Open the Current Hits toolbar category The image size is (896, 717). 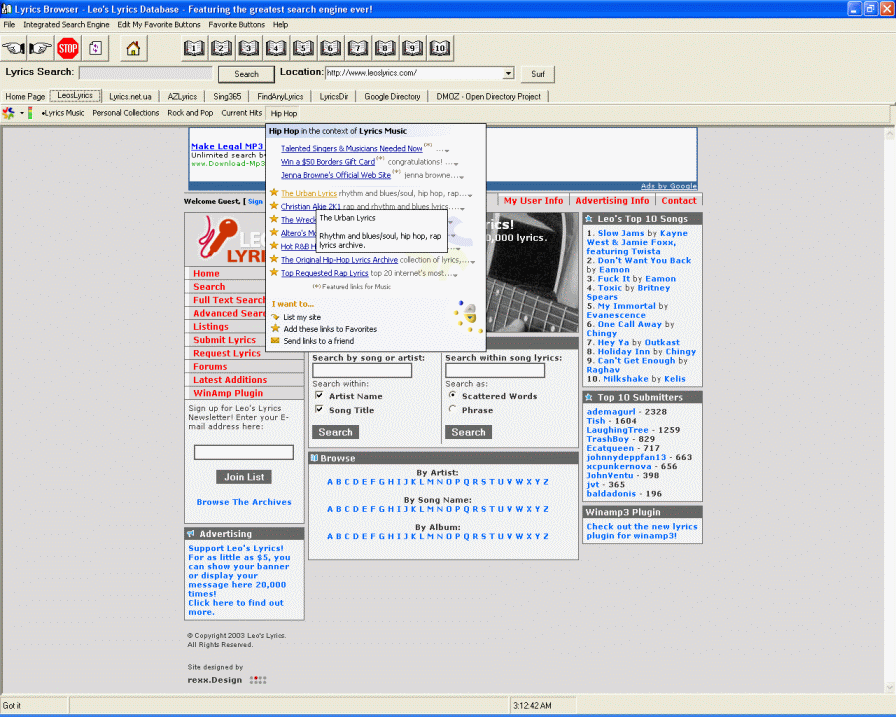(242, 113)
